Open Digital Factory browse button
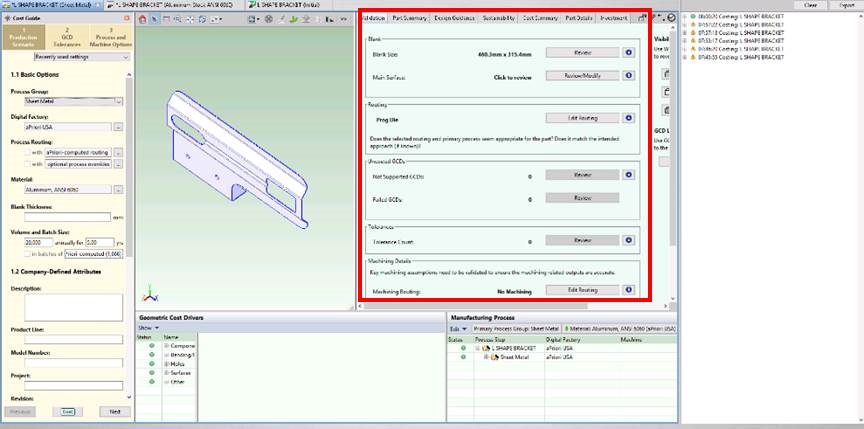This screenshot has width=864, height=429. tap(118, 127)
